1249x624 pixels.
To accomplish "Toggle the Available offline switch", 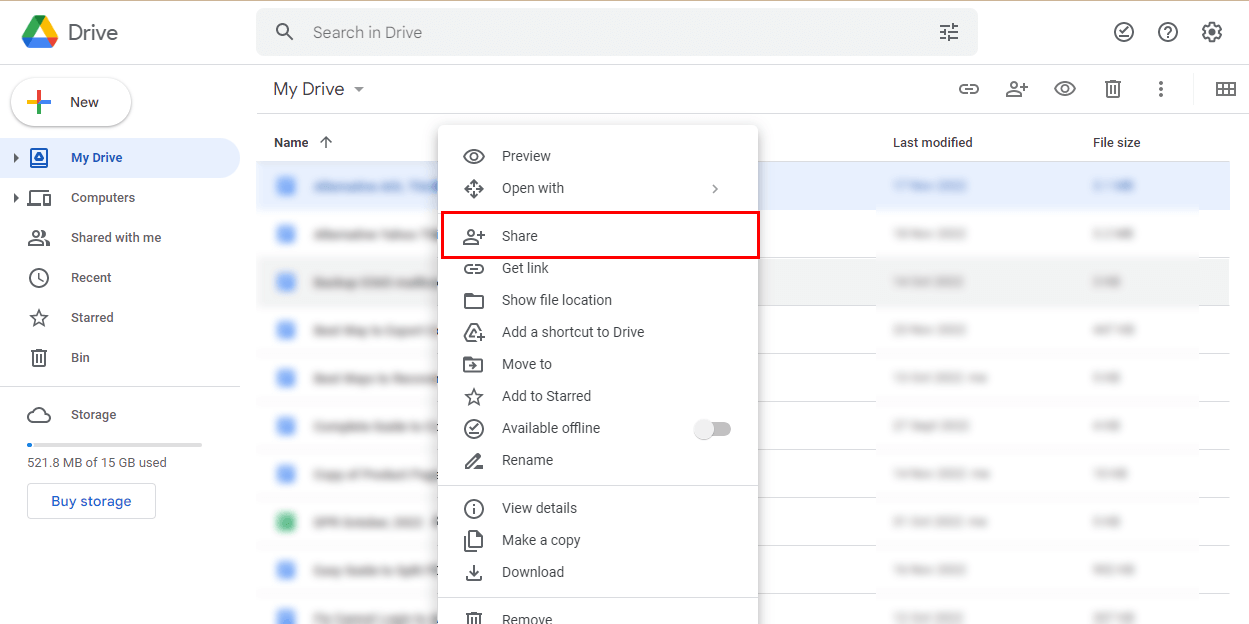I will coord(713,429).
